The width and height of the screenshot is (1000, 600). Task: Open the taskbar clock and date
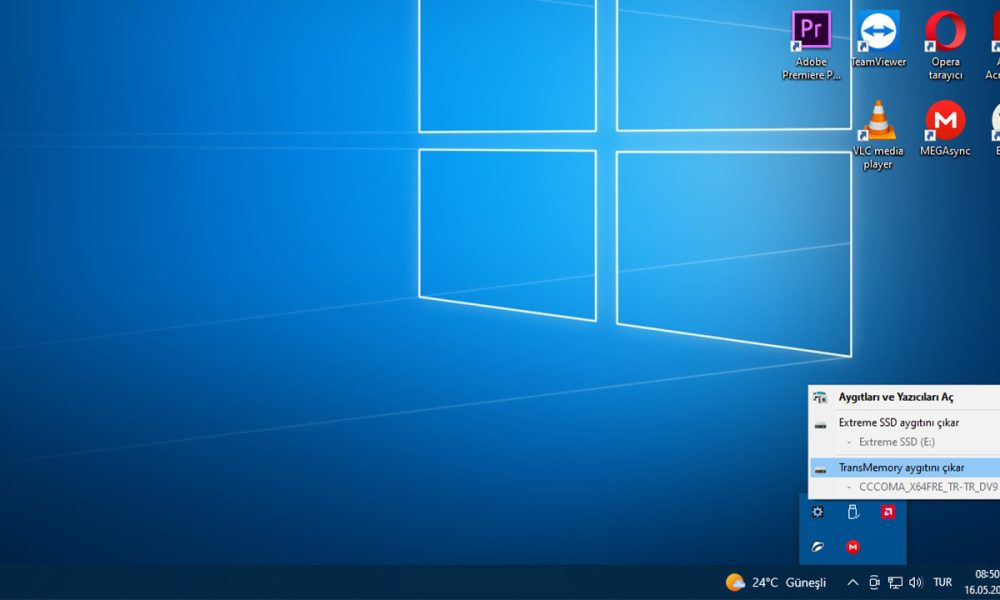pos(985,582)
